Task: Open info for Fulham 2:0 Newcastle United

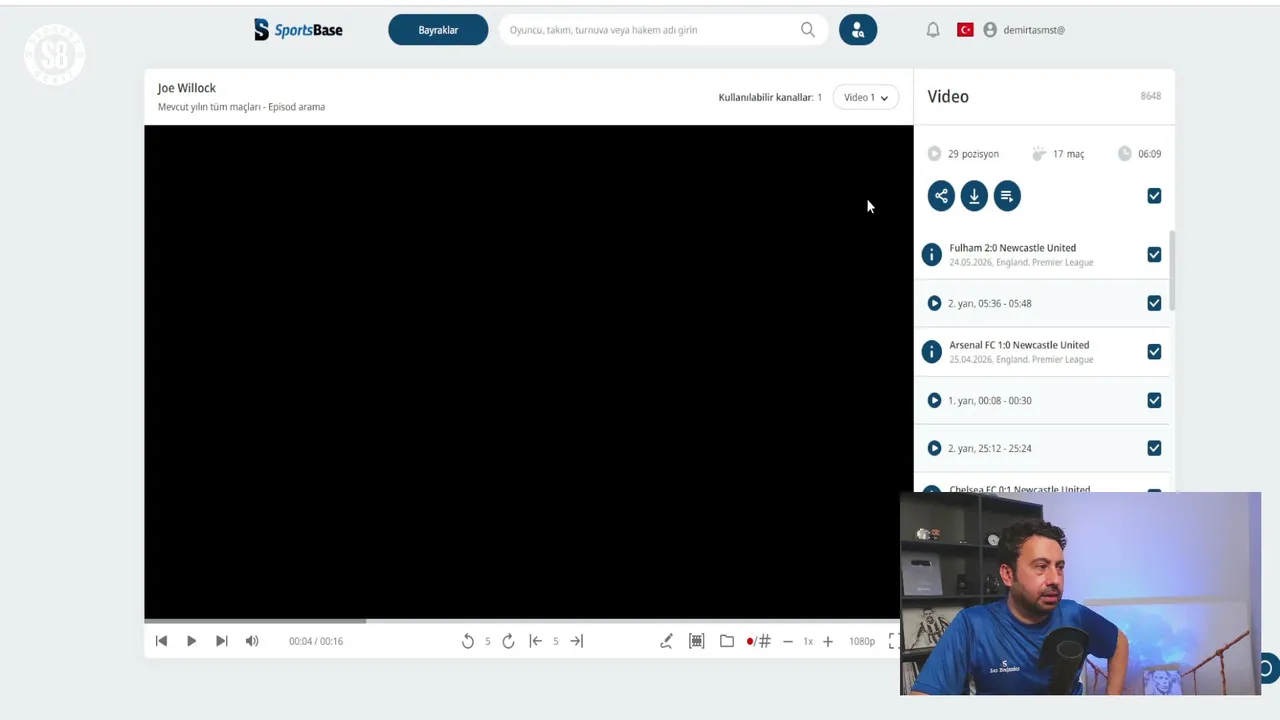Action: [932, 255]
